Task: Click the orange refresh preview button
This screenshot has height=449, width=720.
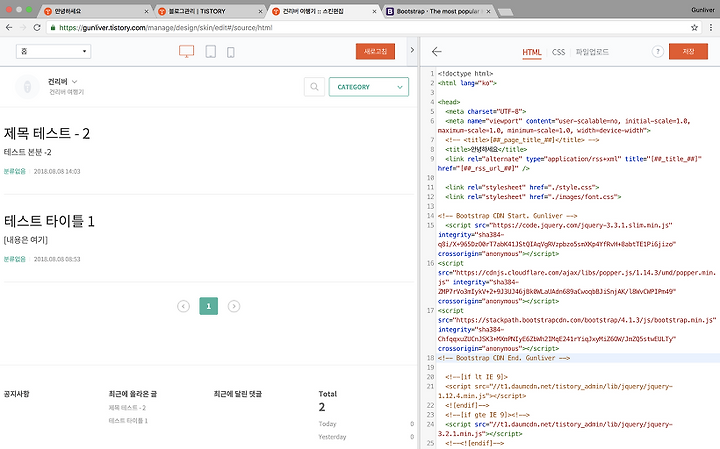Action: 375,51
